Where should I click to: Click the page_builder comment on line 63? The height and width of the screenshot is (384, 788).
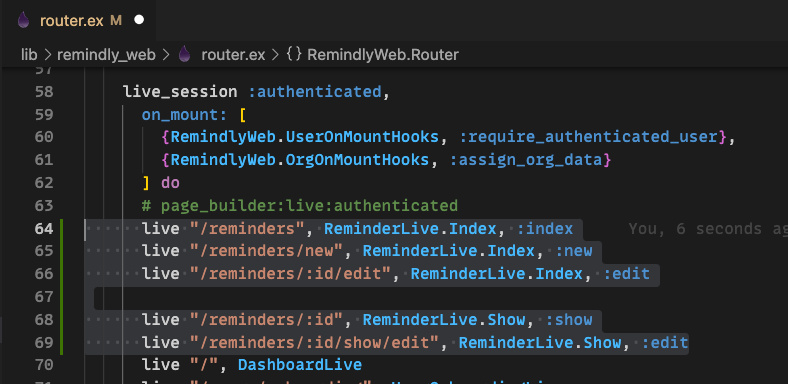tap(300, 206)
